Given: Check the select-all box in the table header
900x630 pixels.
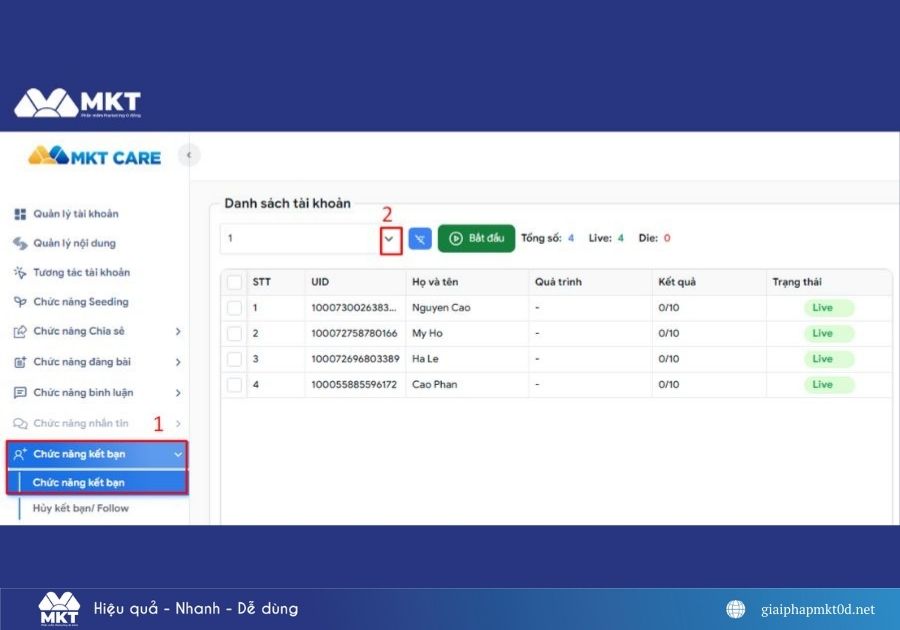Looking at the screenshot, I should click(235, 282).
